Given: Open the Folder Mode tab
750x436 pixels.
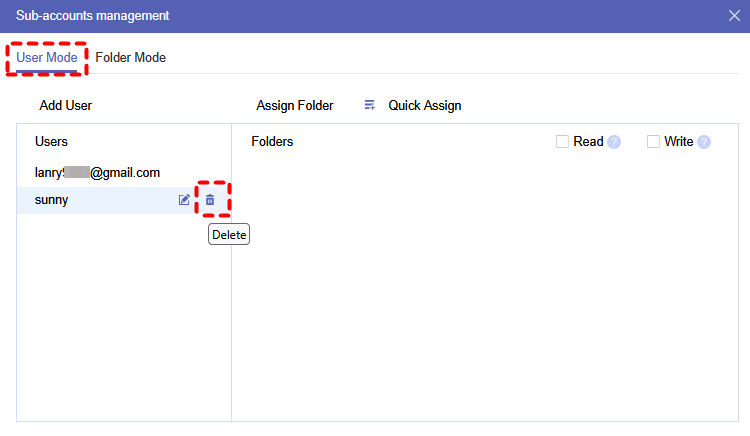Looking at the screenshot, I should tap(131, 58).
